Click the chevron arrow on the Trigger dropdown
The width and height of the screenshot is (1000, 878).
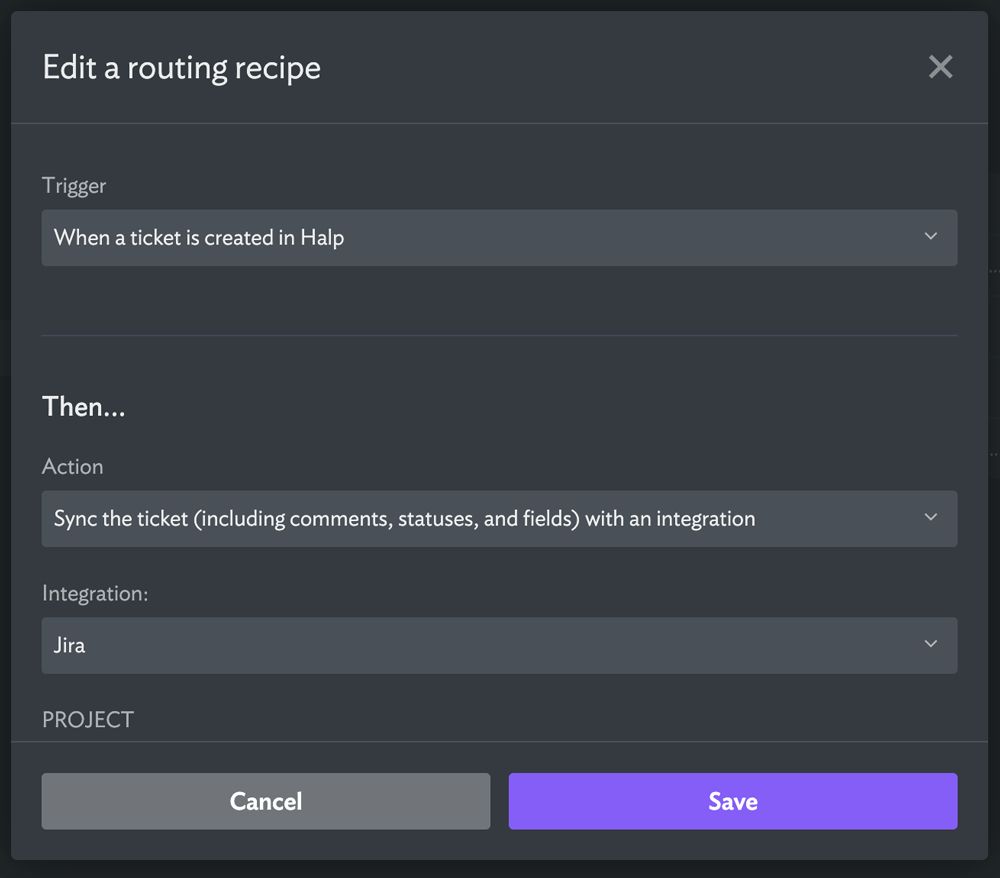pos(930,237)
